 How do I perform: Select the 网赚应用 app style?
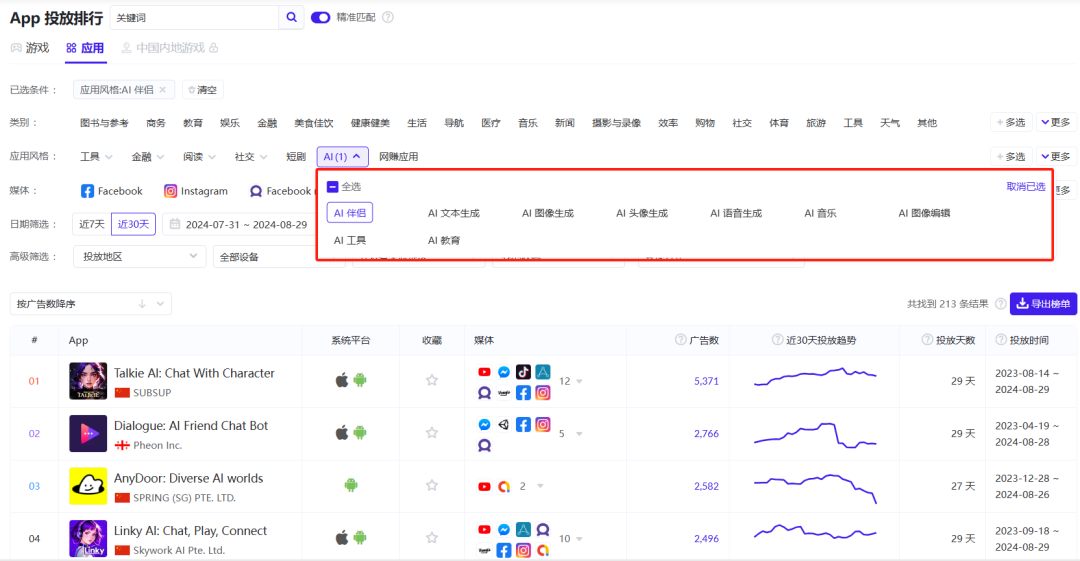pyautogui.click(x=399, y=156)
